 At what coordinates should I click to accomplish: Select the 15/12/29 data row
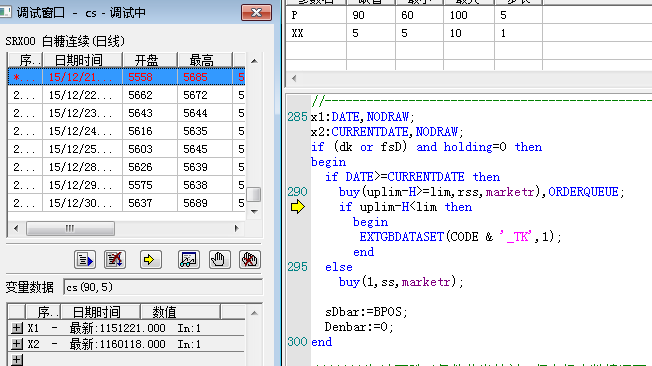pyautogui.click(x=126, y=185)
